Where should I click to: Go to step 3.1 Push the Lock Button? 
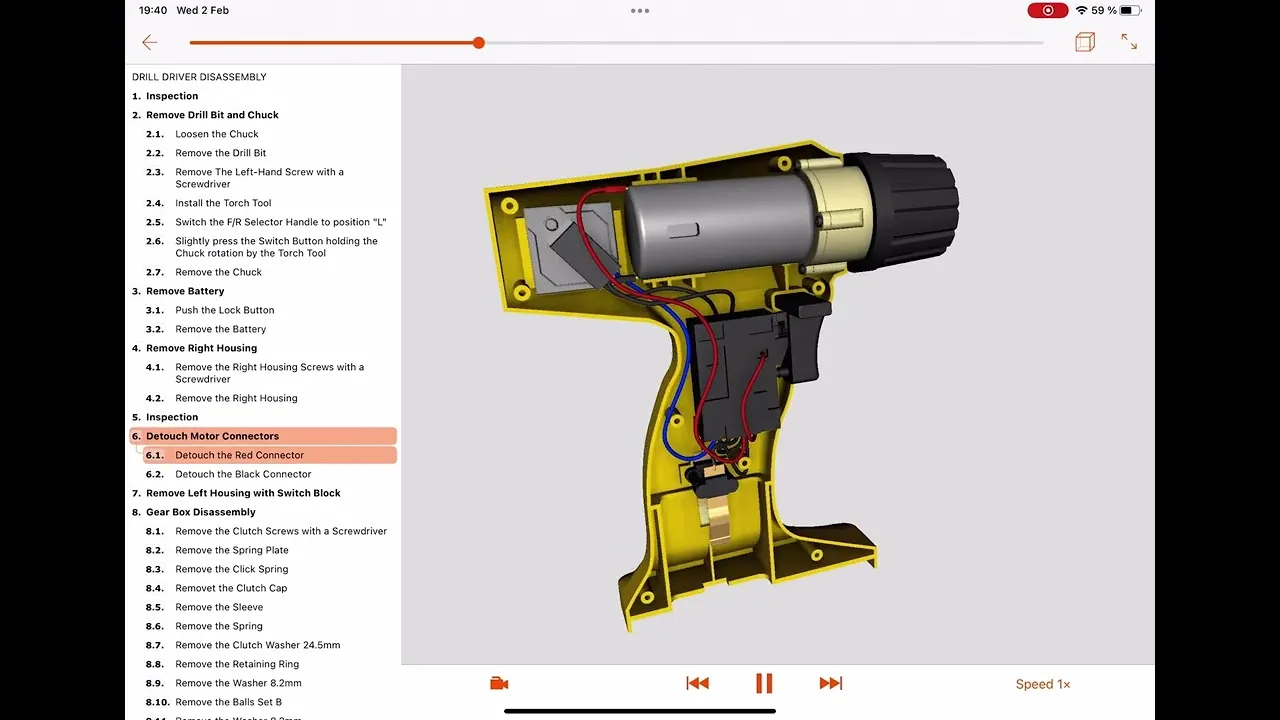[x=224, y=310]
